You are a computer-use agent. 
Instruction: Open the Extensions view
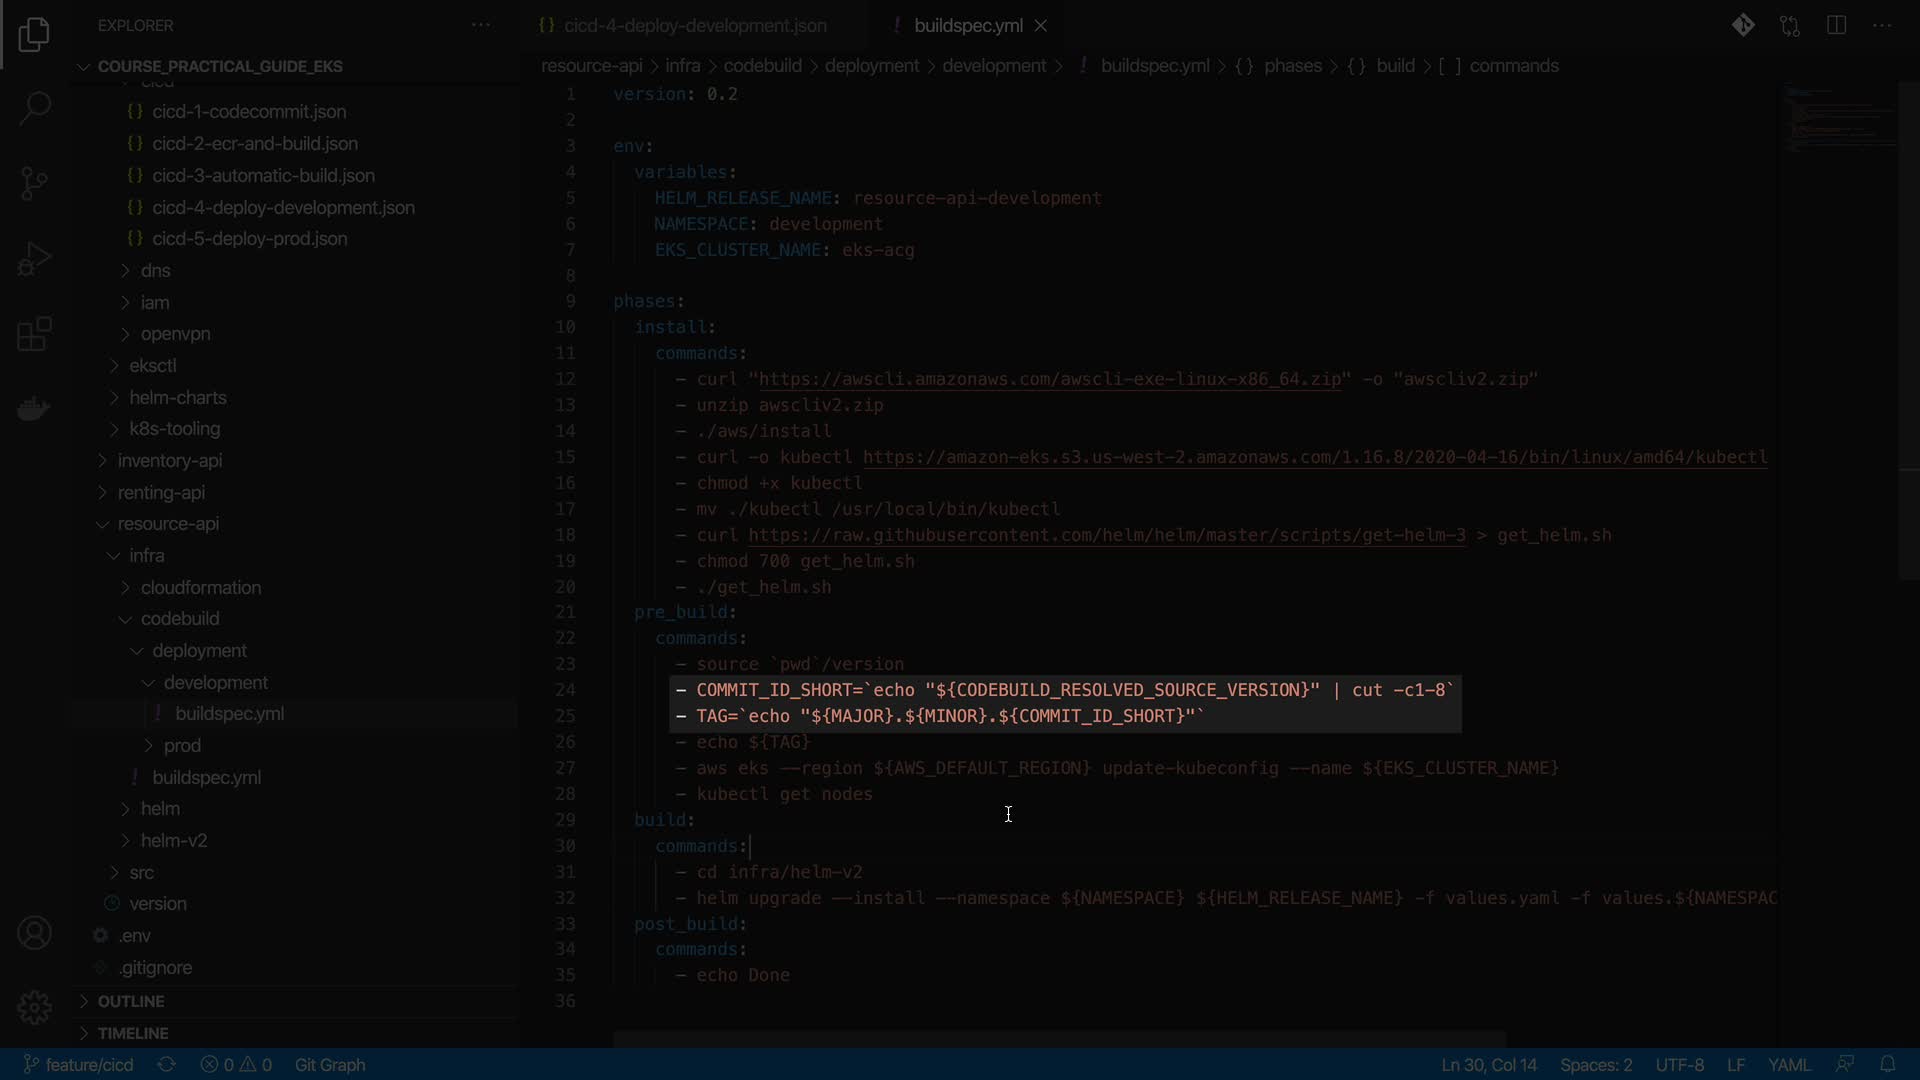click(34, 334)
